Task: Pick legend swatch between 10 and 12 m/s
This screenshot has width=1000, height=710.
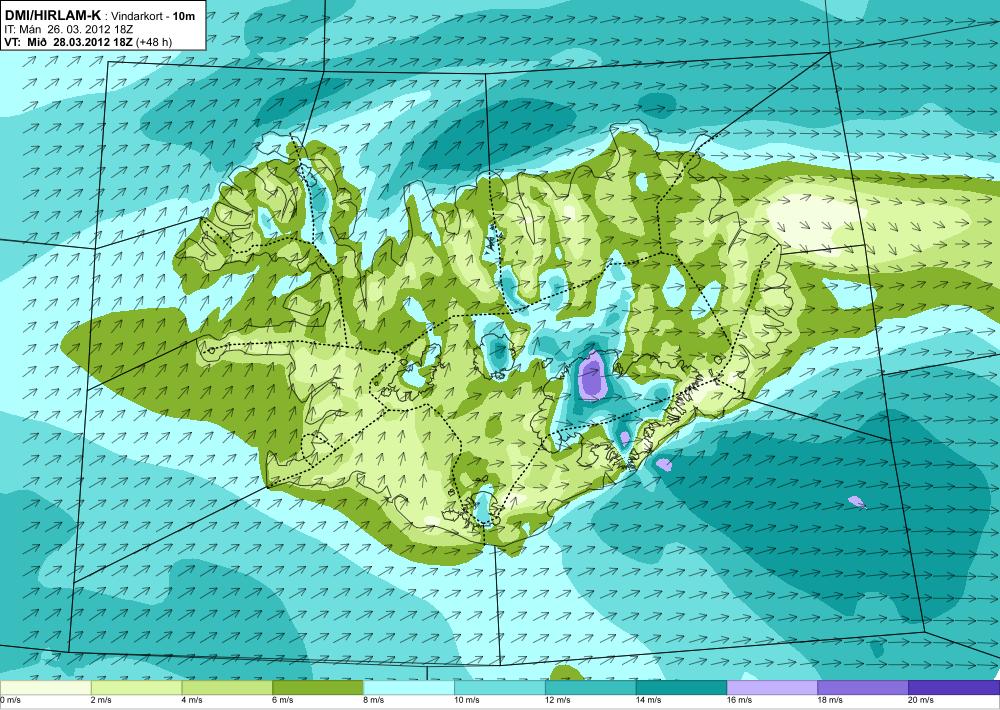Action: coord(499,687)
